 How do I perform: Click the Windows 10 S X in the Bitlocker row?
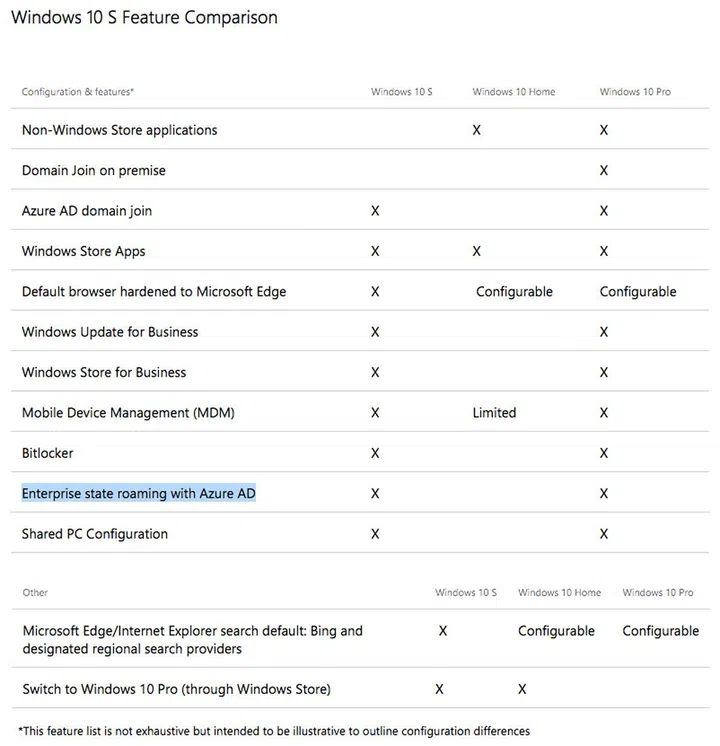tap(375, 453)
